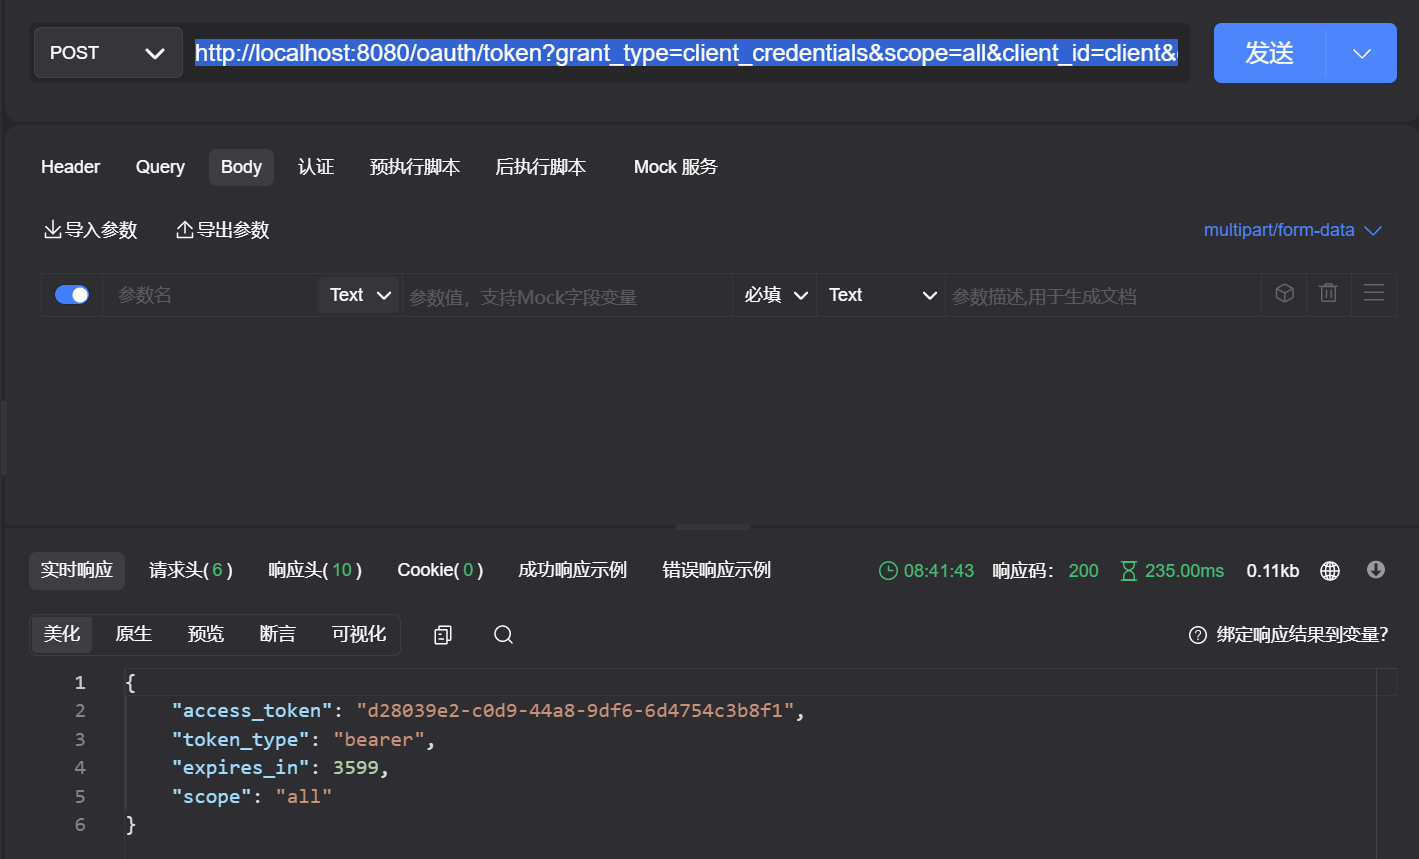The image size is (1419, 859).
Task: Click the 参数名 input field
Action: pos(210,295)
